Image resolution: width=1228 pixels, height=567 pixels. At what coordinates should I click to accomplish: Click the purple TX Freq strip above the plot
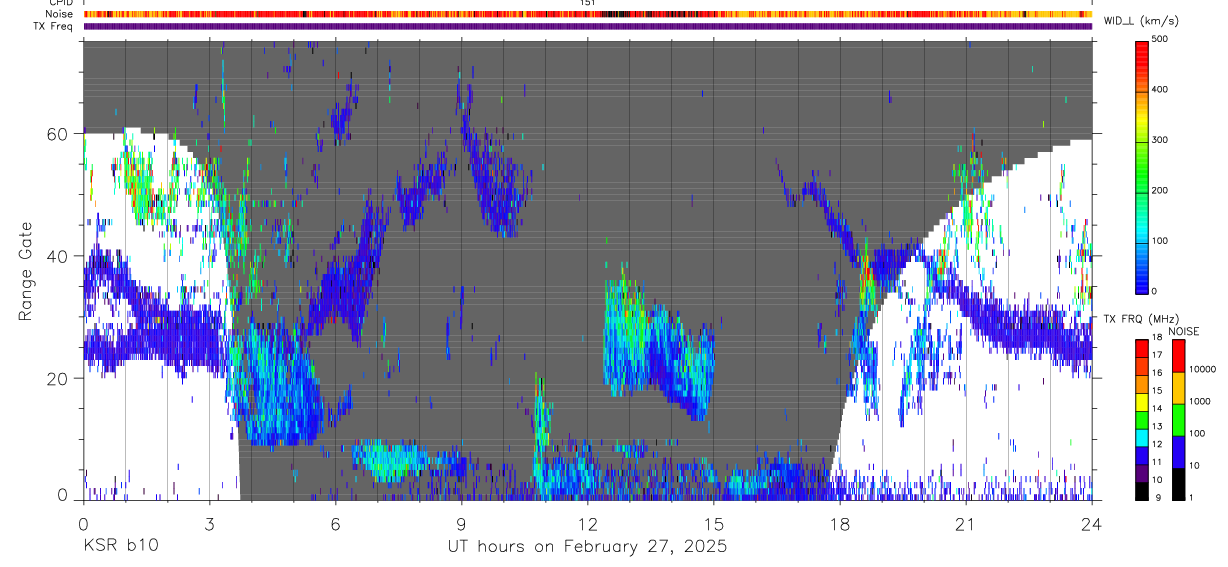587,26
